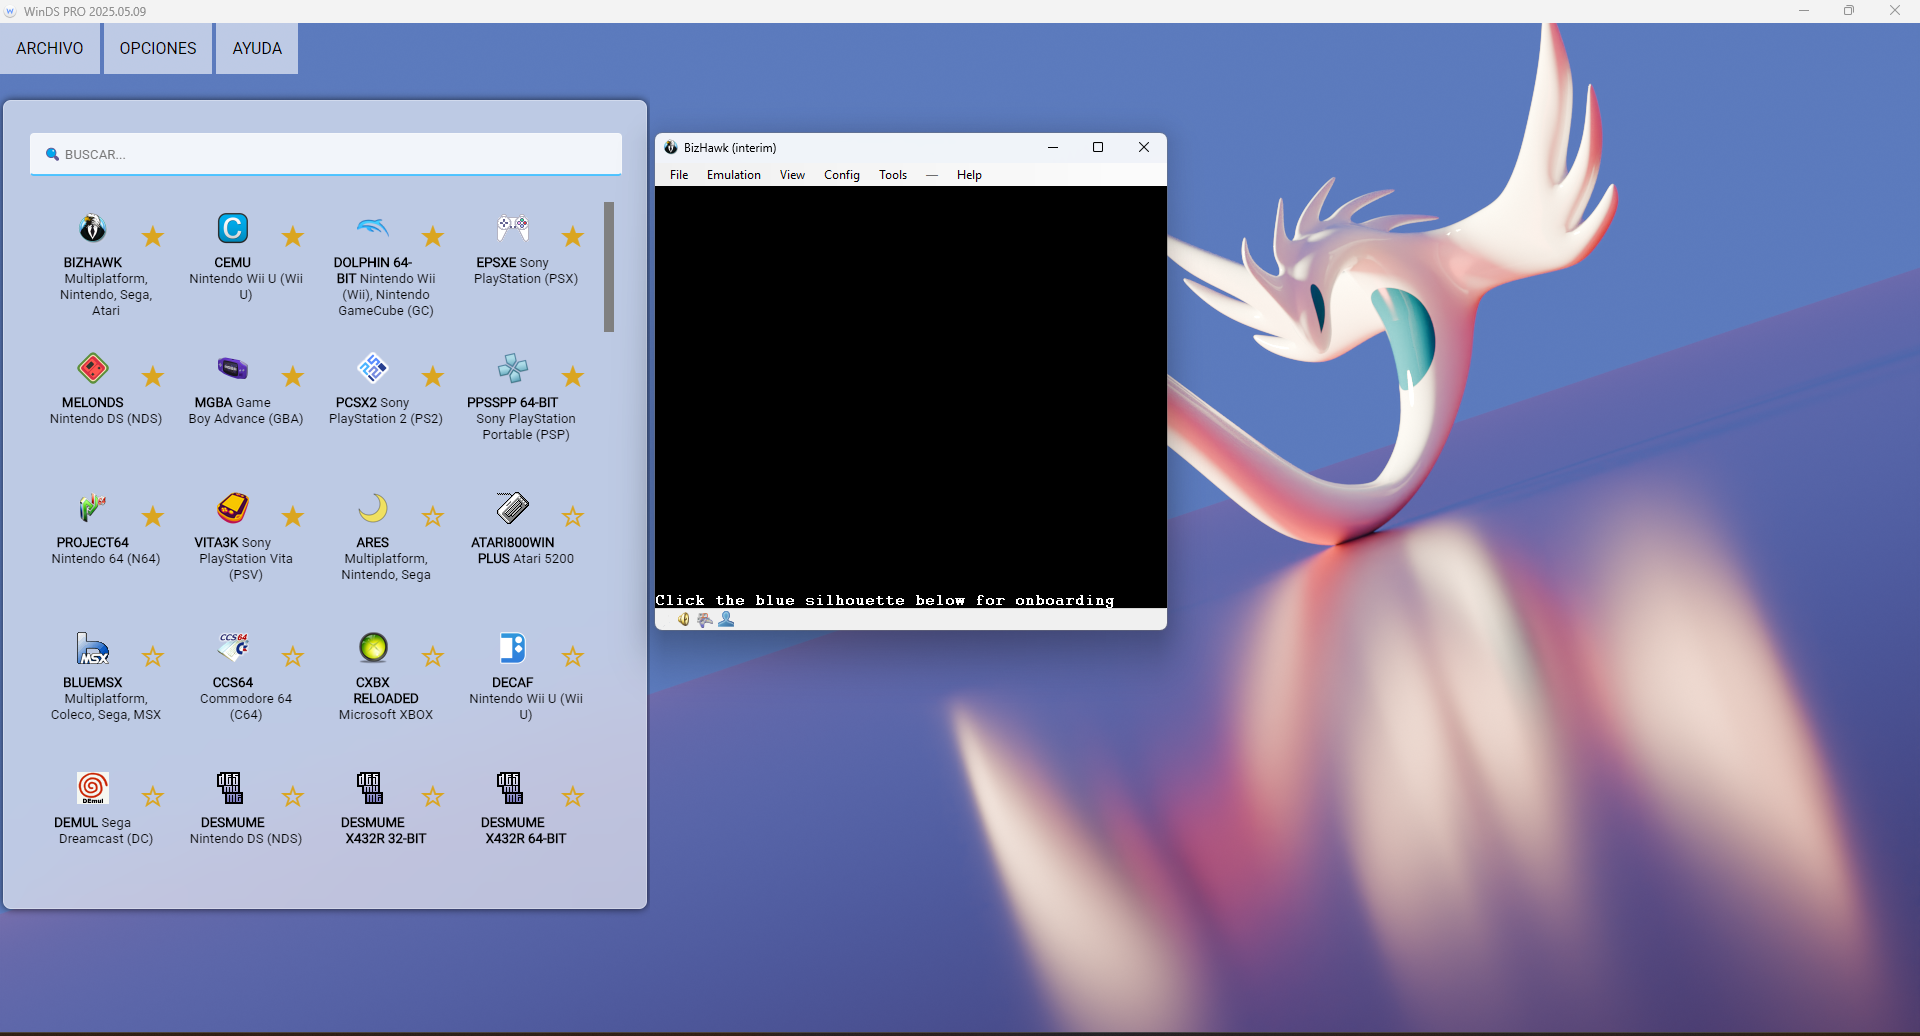1920x1036 pixels.
Task: Favorite CCS64 with its empty star
Action: (x=293, y=656)
